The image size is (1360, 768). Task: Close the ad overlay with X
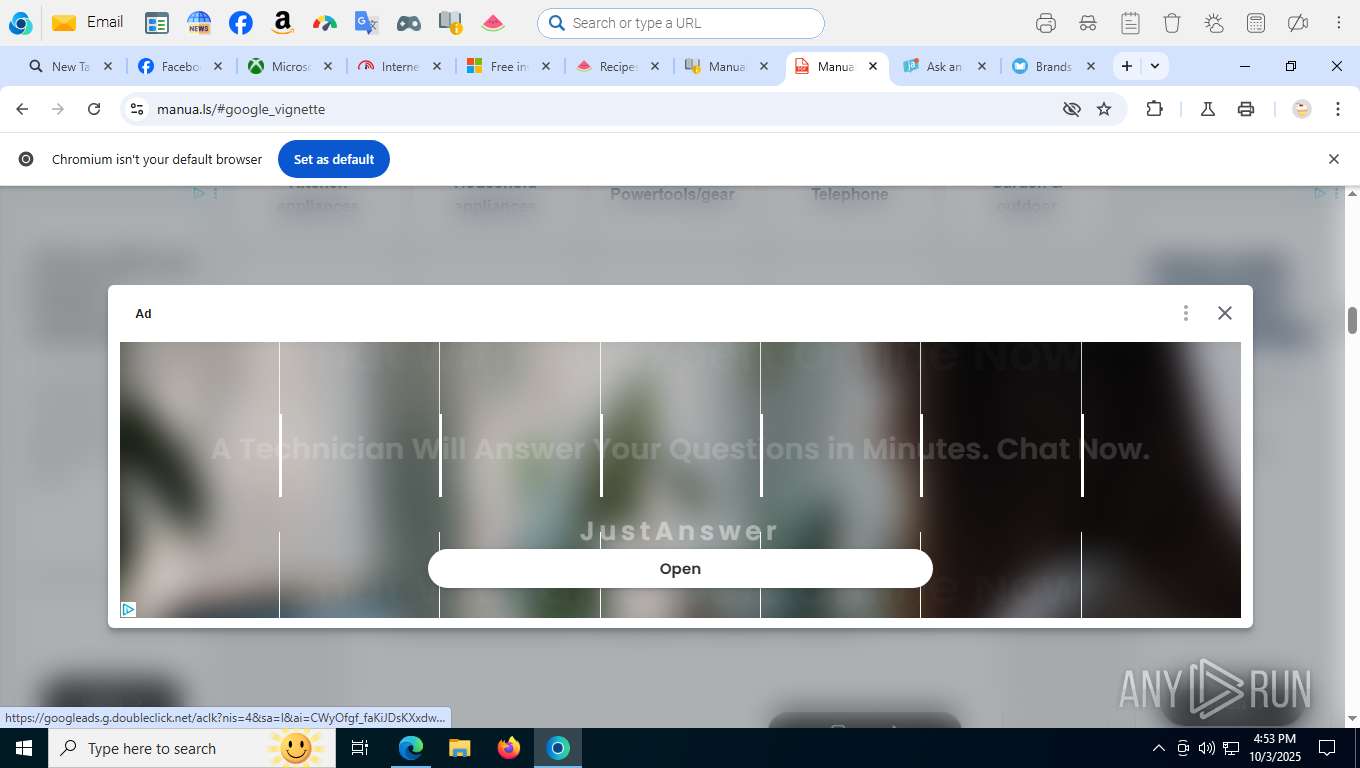click(x=1225, y=313)
